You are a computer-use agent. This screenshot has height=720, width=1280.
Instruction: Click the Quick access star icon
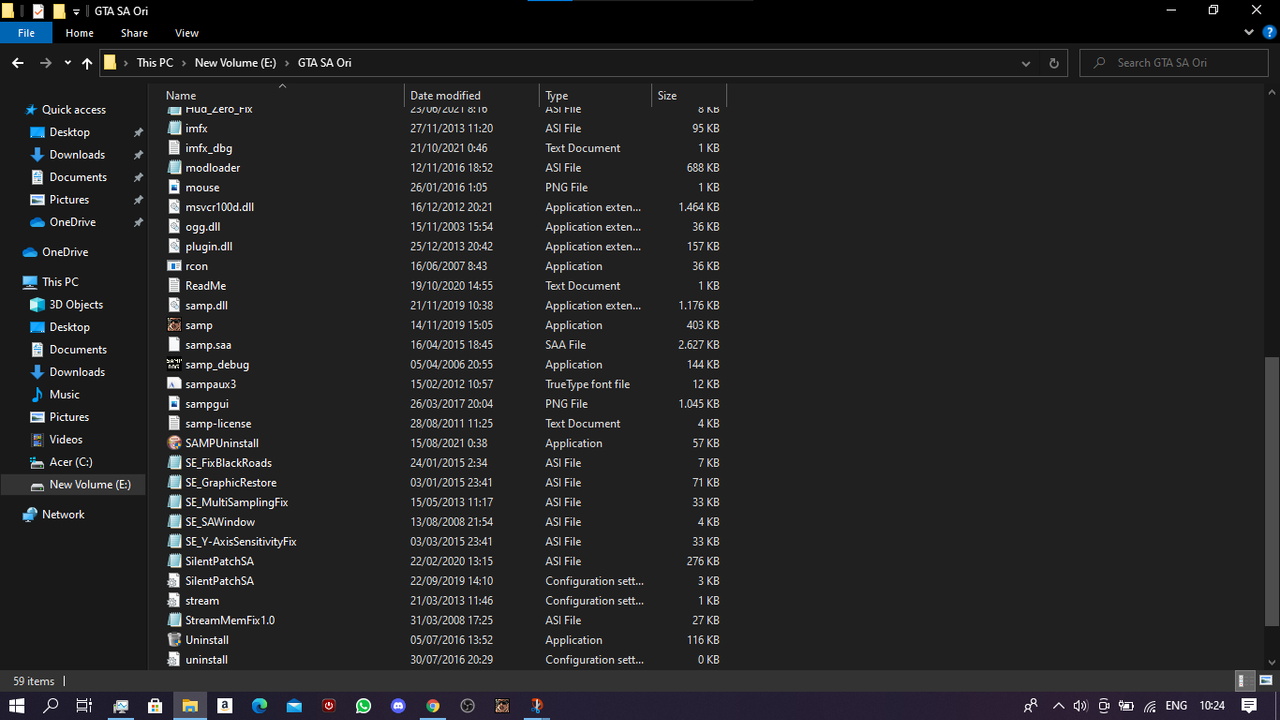31,110
